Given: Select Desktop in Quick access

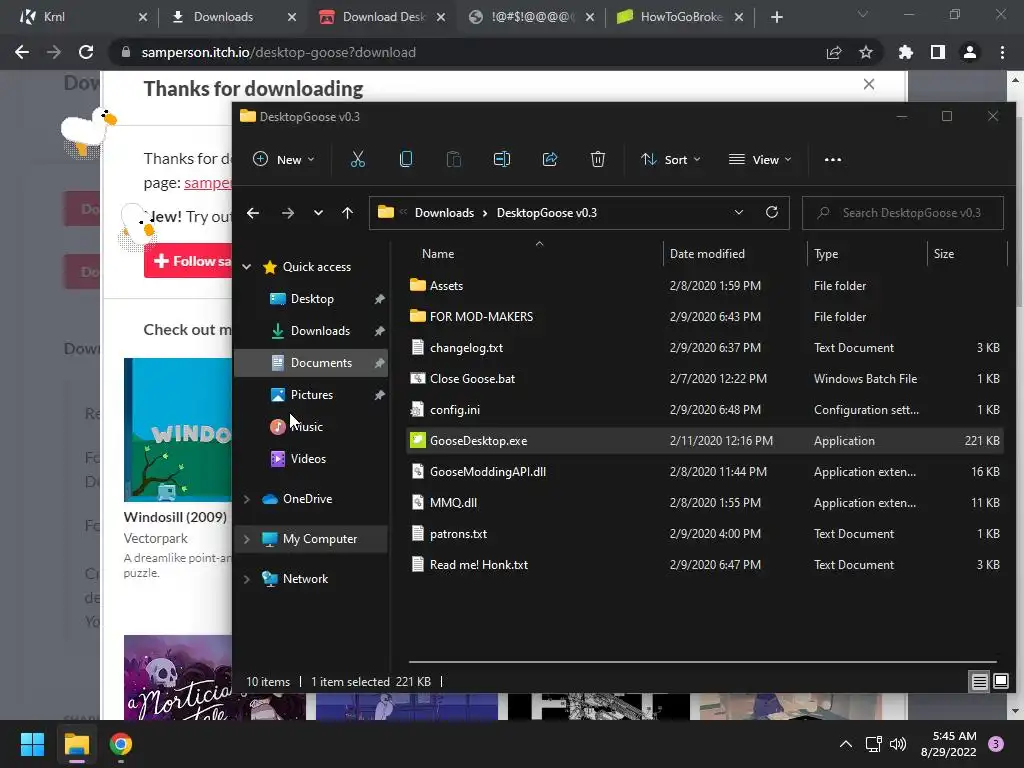Looking at the screenshot, I should [x=312, y=298].
